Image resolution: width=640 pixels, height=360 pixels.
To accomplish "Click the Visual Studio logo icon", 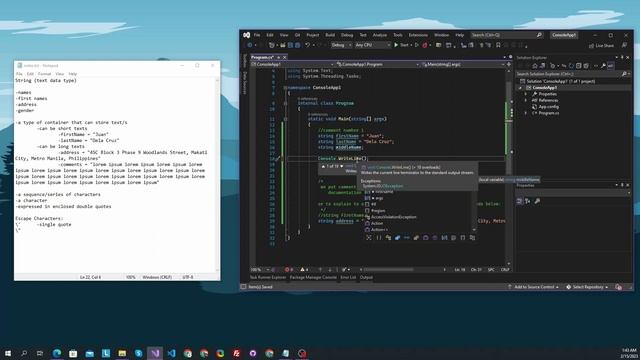I will (x=247, y=35).
